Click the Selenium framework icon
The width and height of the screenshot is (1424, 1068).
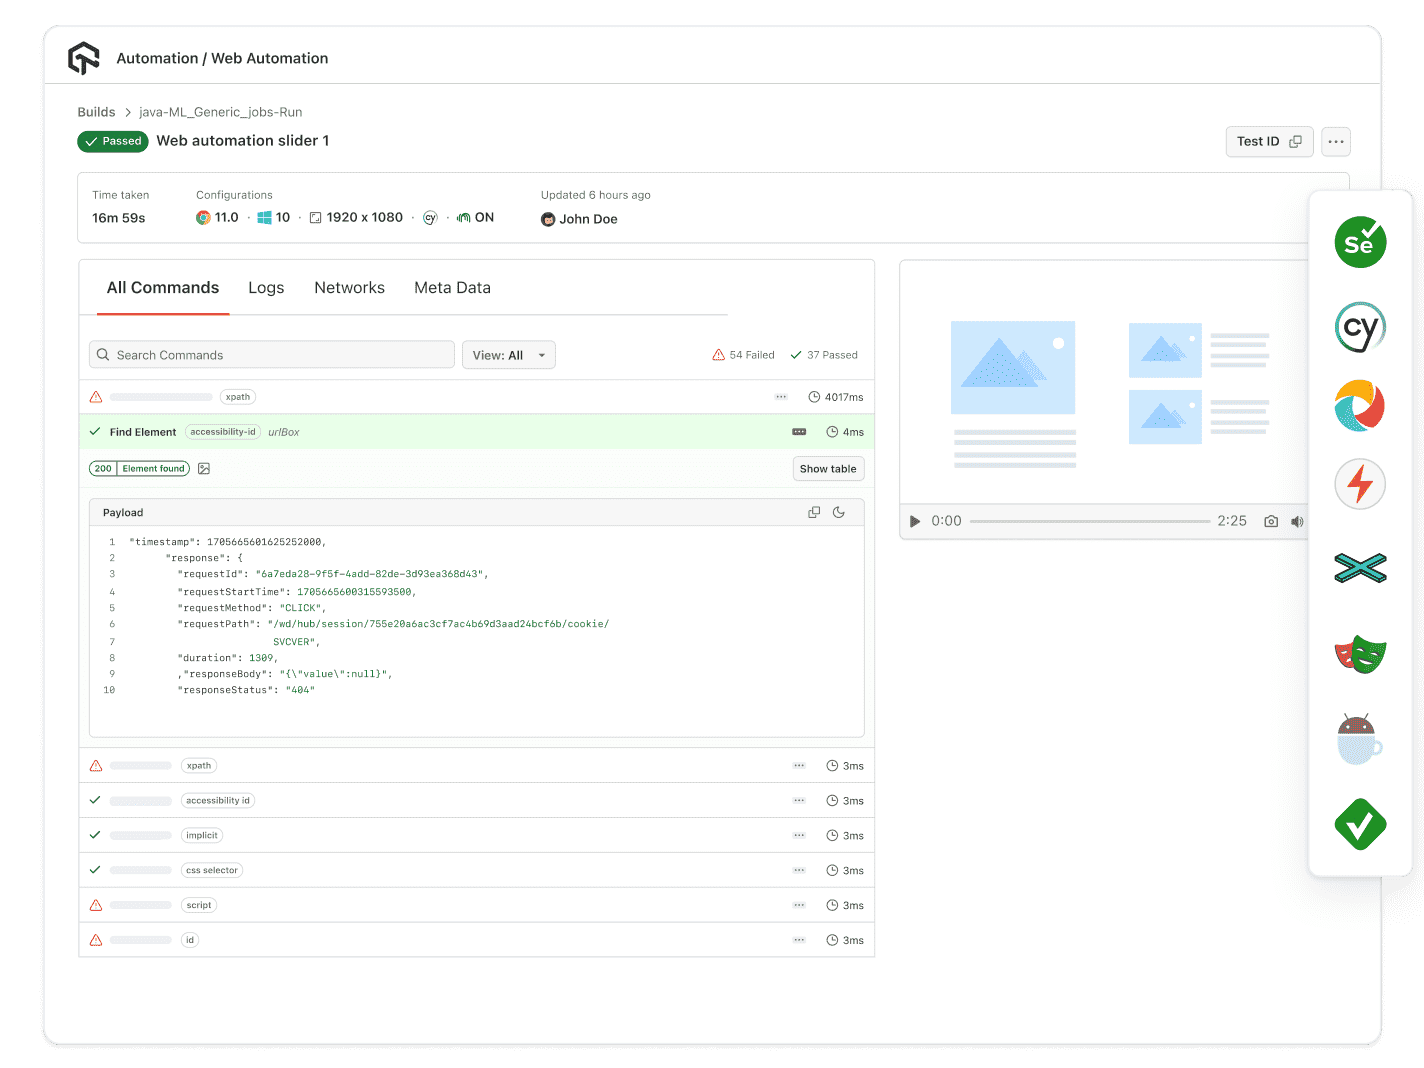1359,243
